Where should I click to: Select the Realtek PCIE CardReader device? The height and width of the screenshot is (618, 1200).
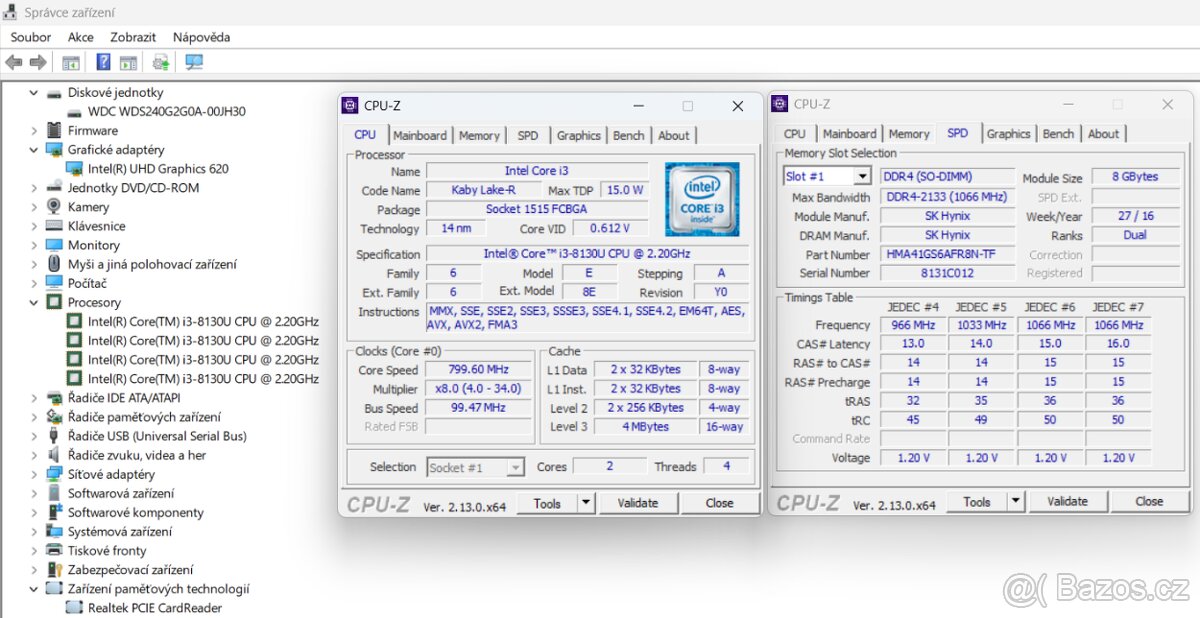(154, 608)
